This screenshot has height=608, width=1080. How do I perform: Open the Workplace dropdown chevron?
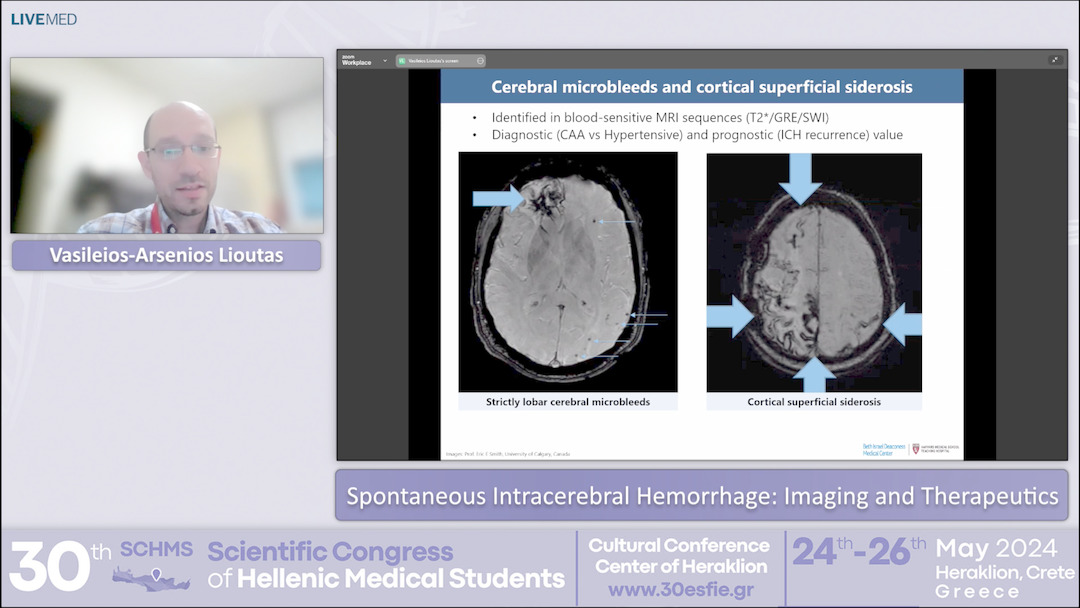[x=384, y=61]
